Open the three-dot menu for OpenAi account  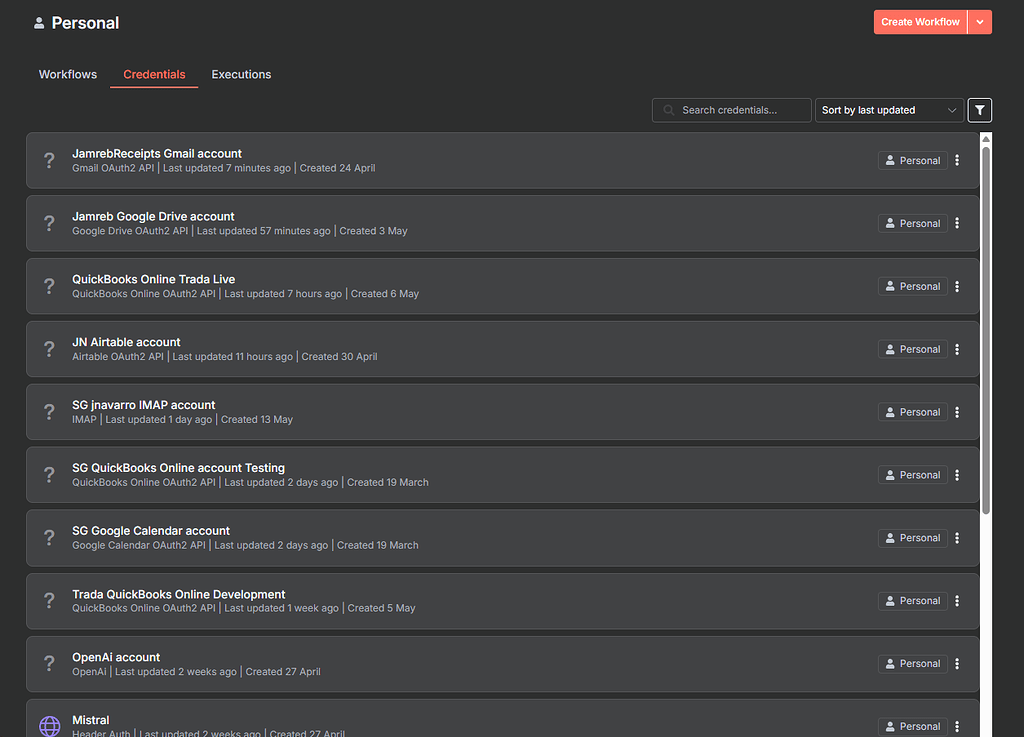(x=956, y=663)
